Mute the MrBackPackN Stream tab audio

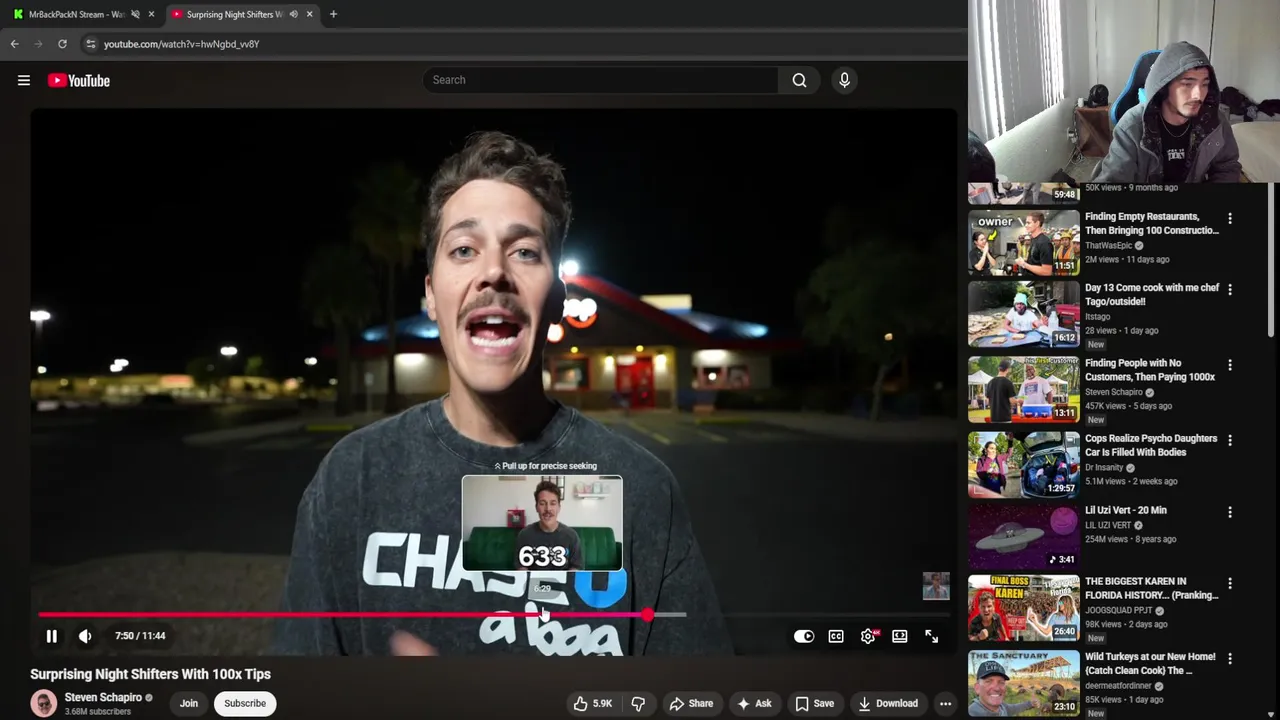(x=135, y=14)
